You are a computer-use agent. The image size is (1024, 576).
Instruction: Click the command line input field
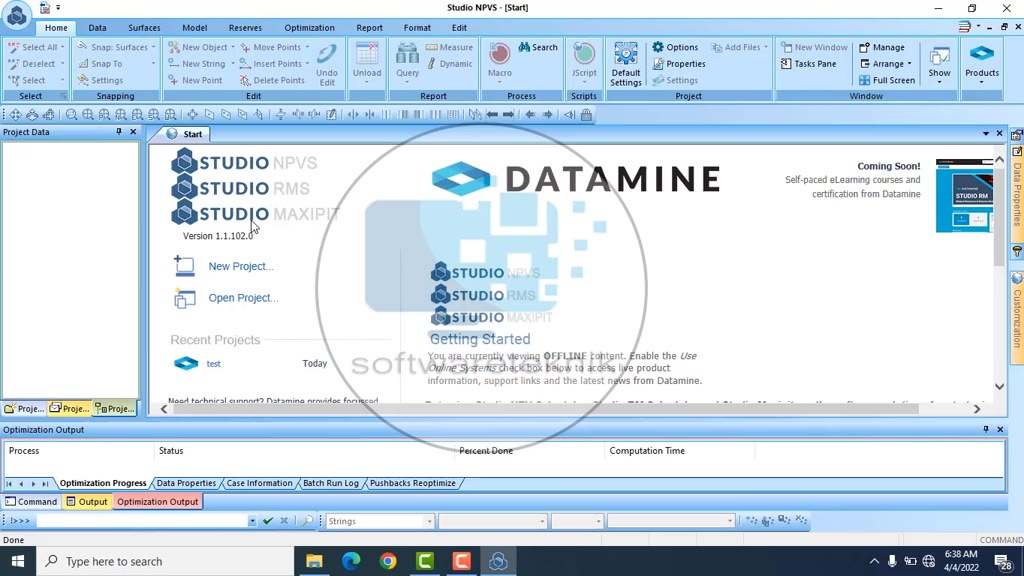pos(142,521)
